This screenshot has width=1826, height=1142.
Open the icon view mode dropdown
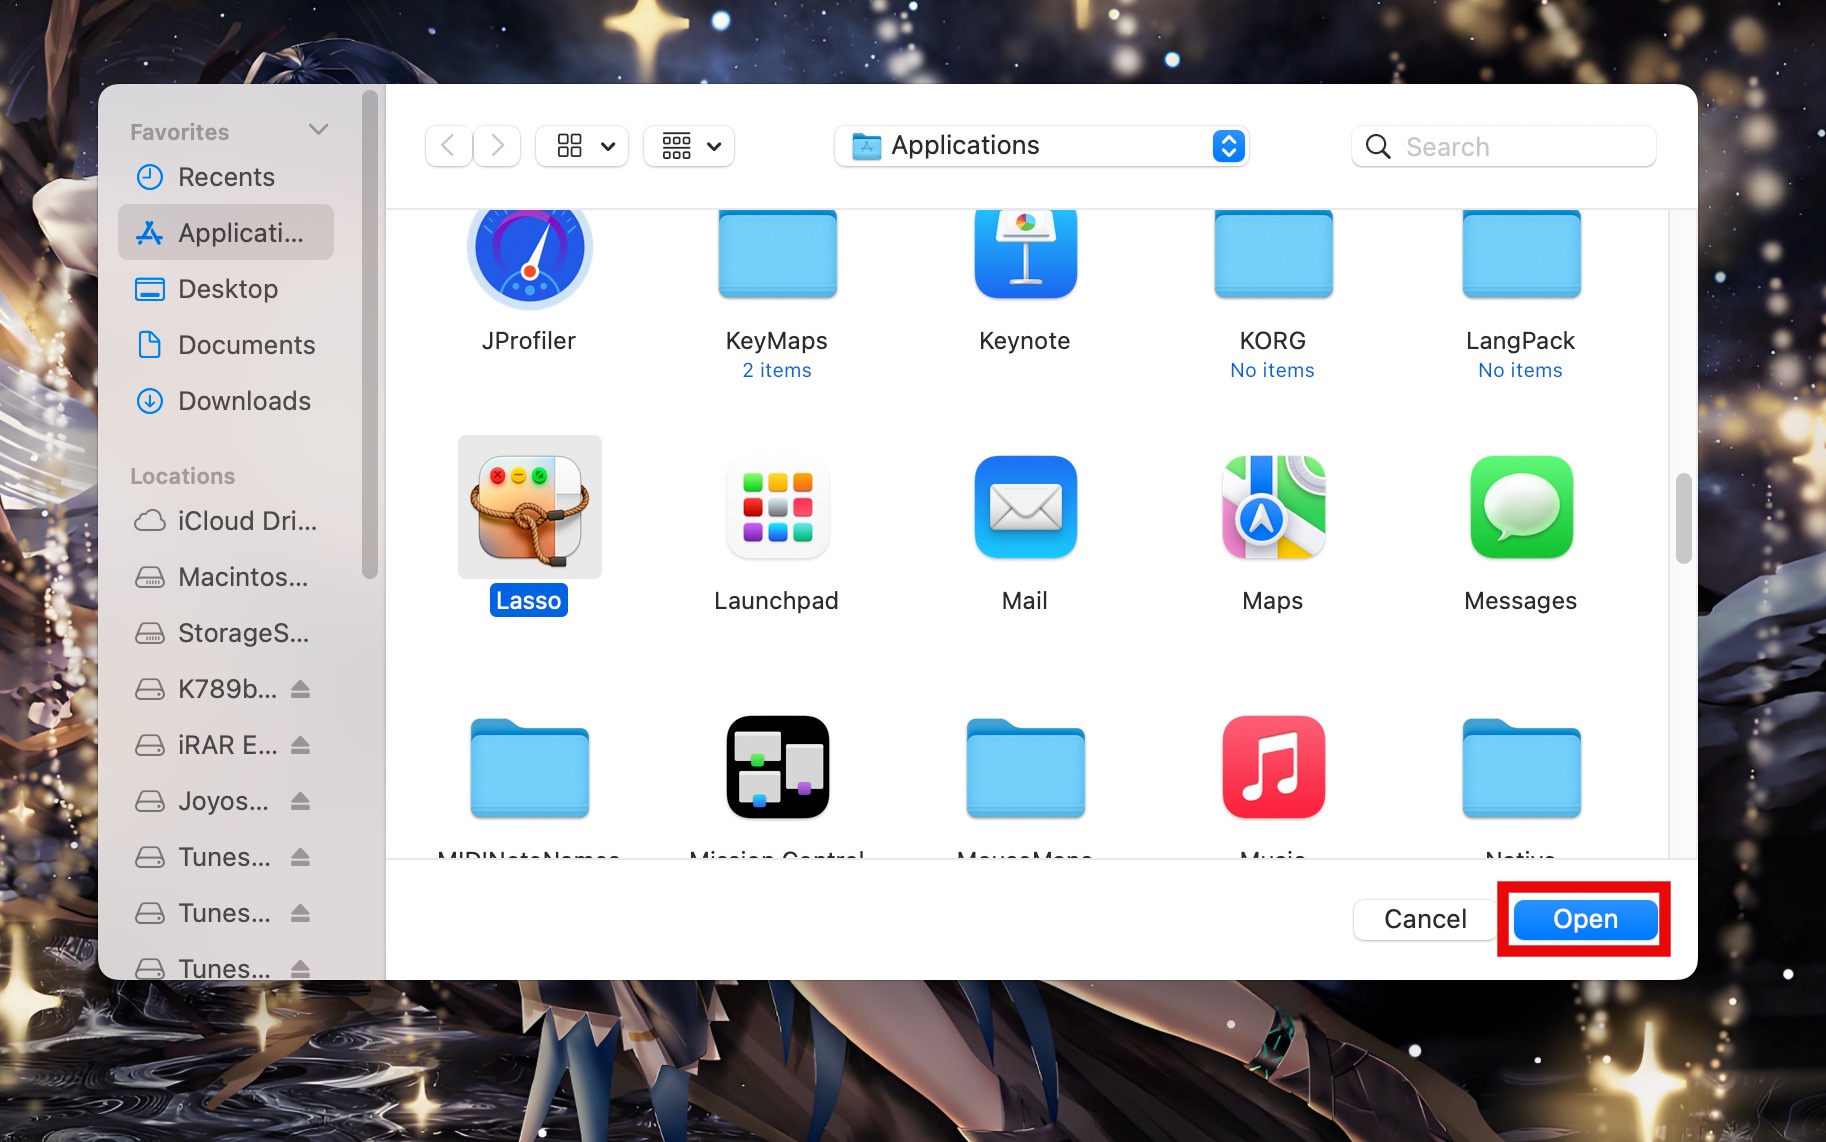pos(582,146)
